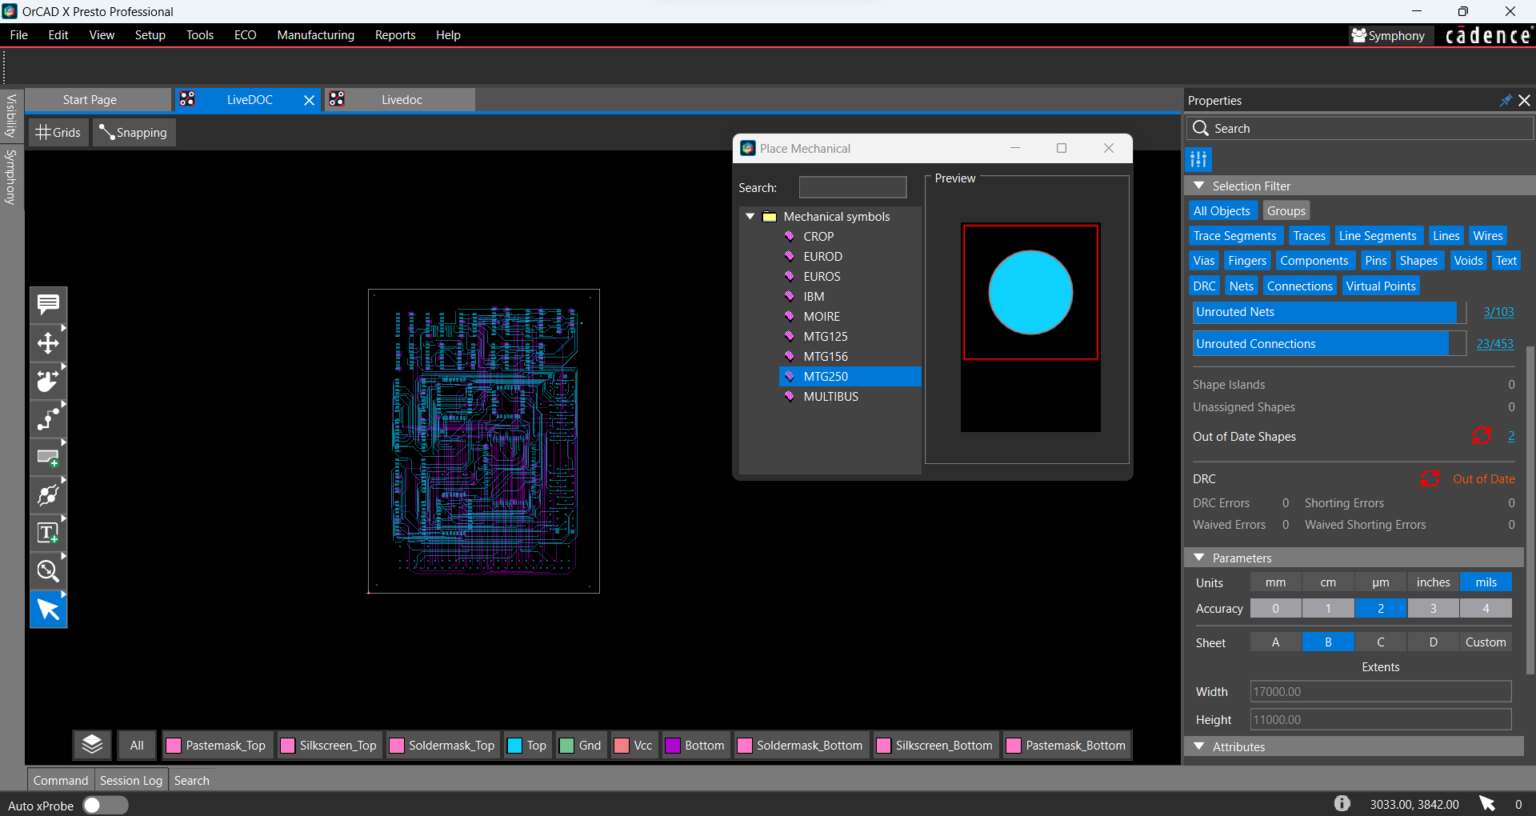
Task: Collapse the Mechanical symbols tree folder
Action: pyautogui.click(x=750, y=216)
